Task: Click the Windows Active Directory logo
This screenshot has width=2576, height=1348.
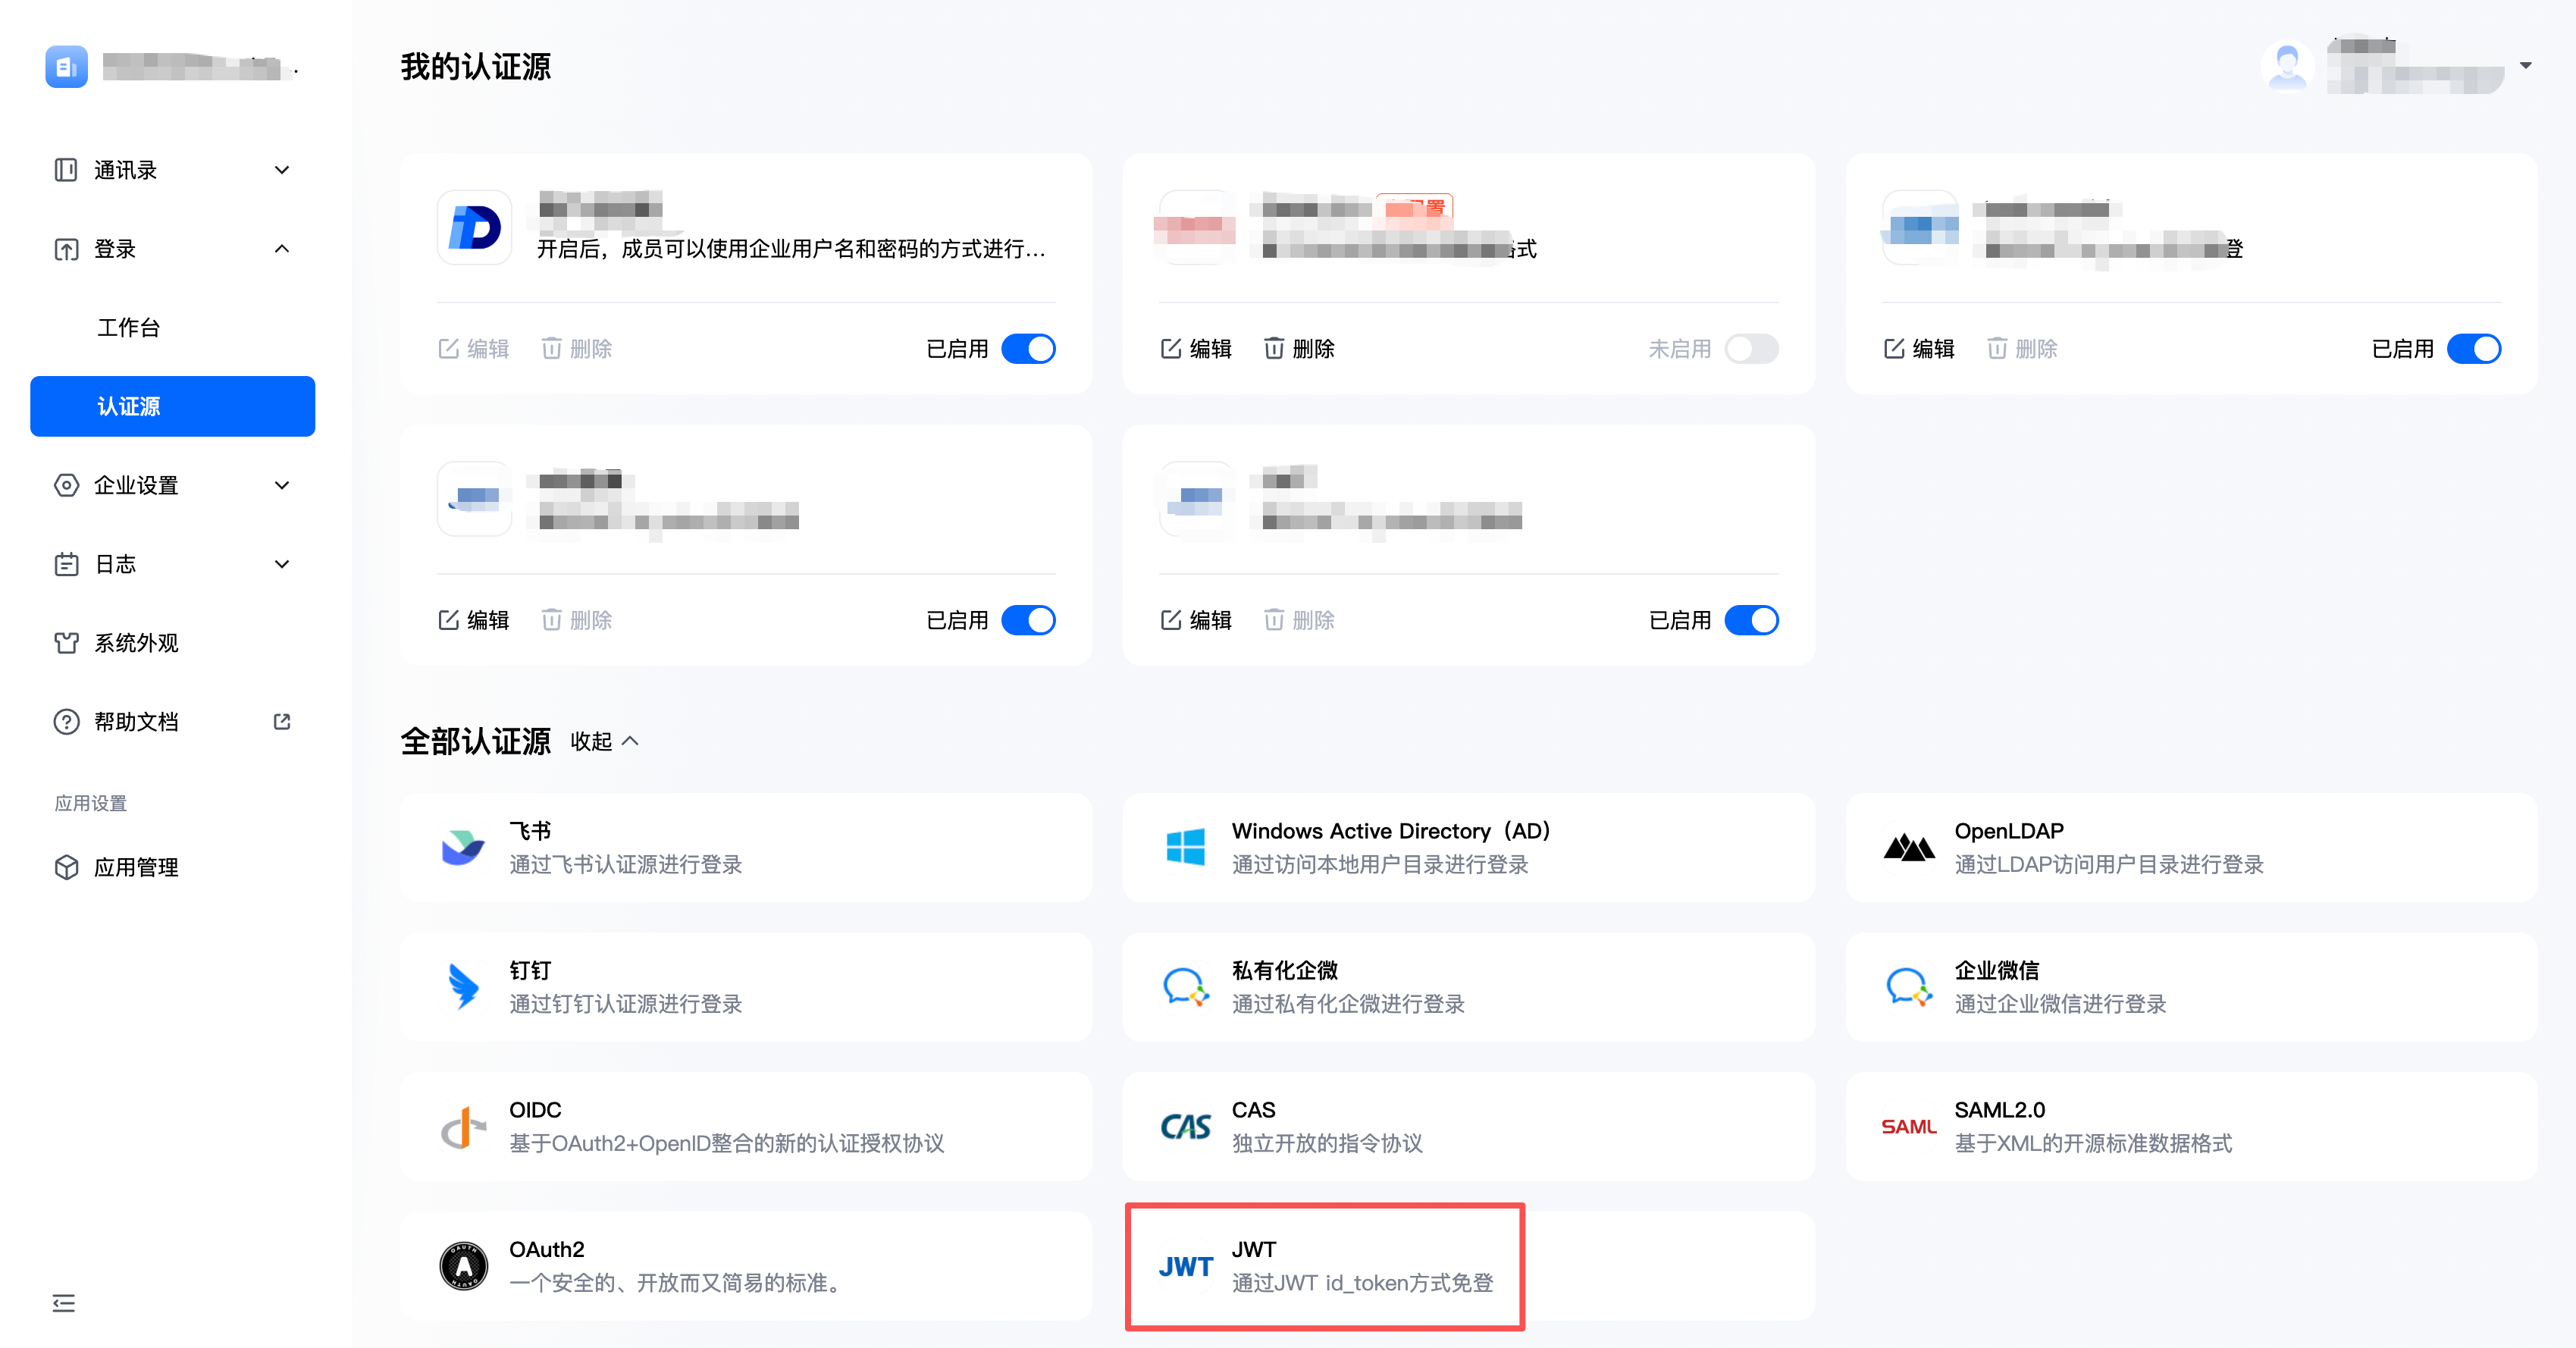Action: pyautogui.click(x=1185, y=847)
